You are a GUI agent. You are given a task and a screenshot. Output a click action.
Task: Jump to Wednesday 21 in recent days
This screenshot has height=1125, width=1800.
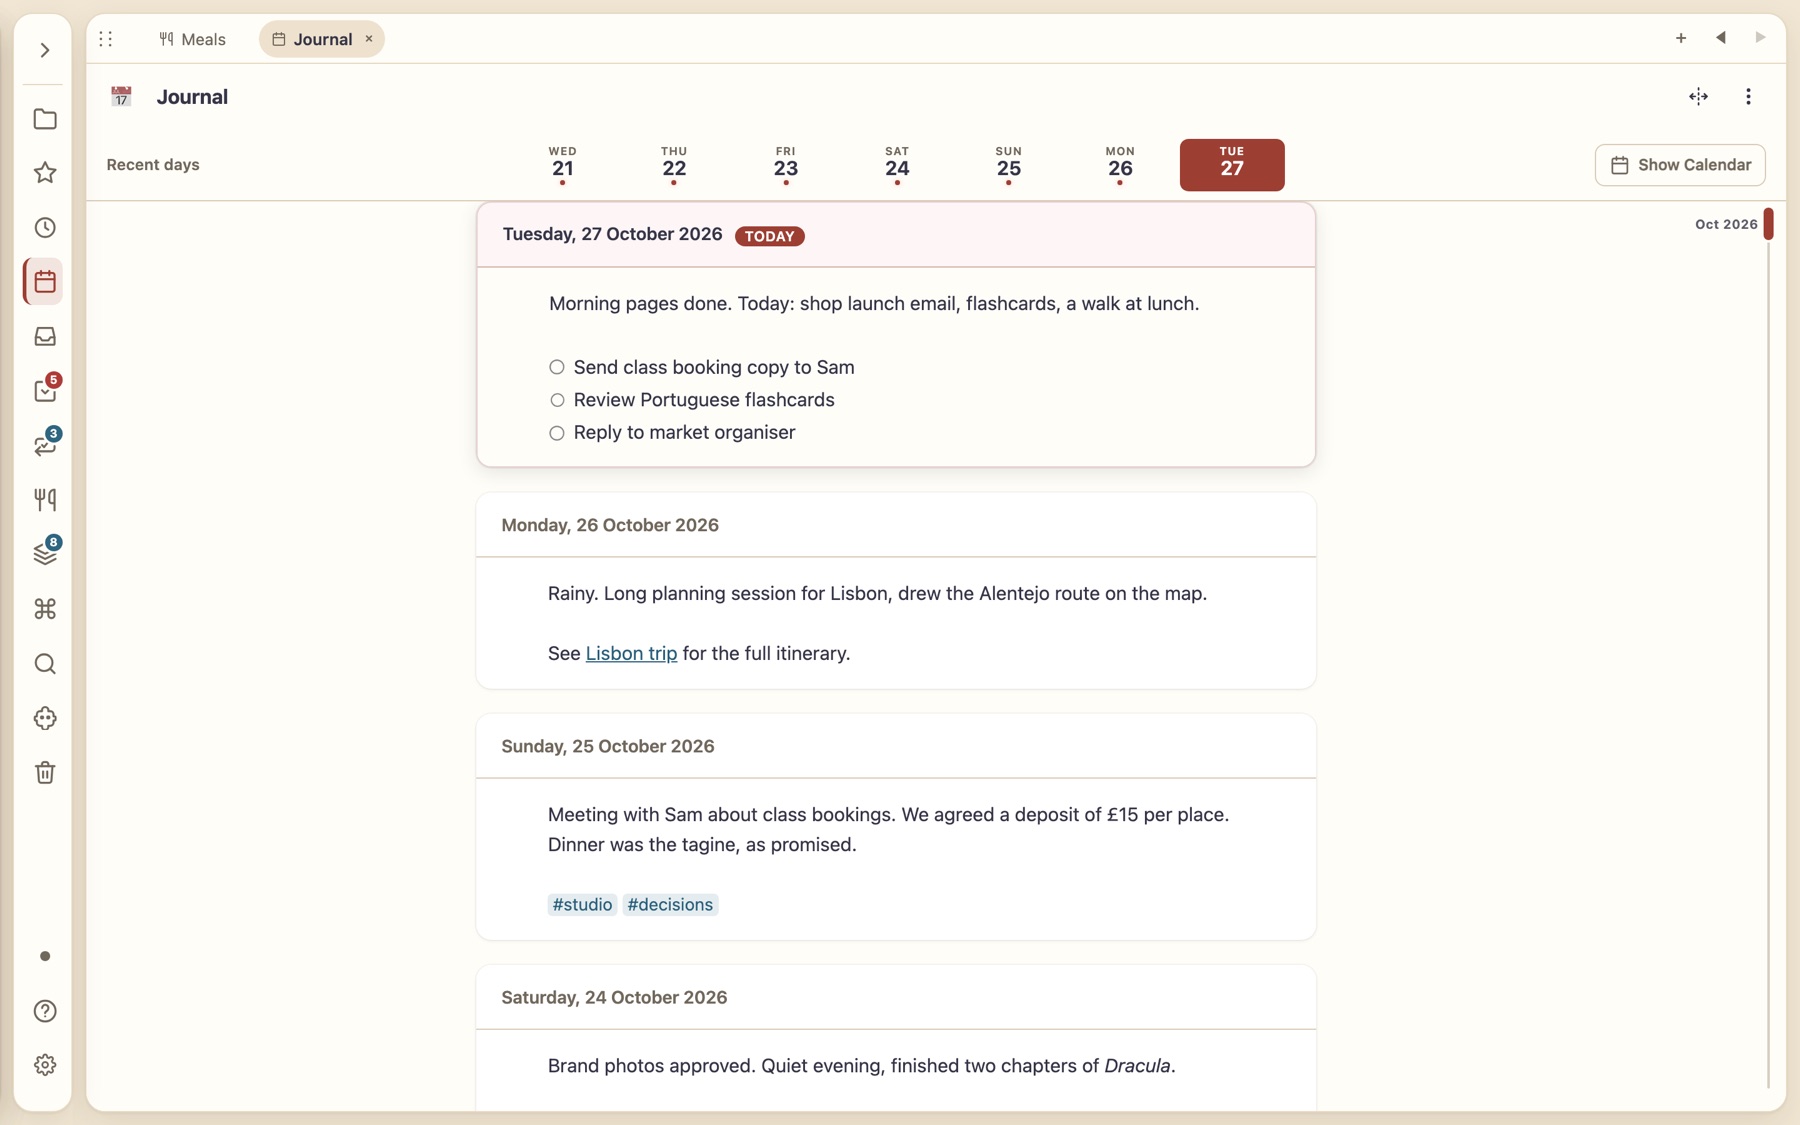[x=563, y=165]
